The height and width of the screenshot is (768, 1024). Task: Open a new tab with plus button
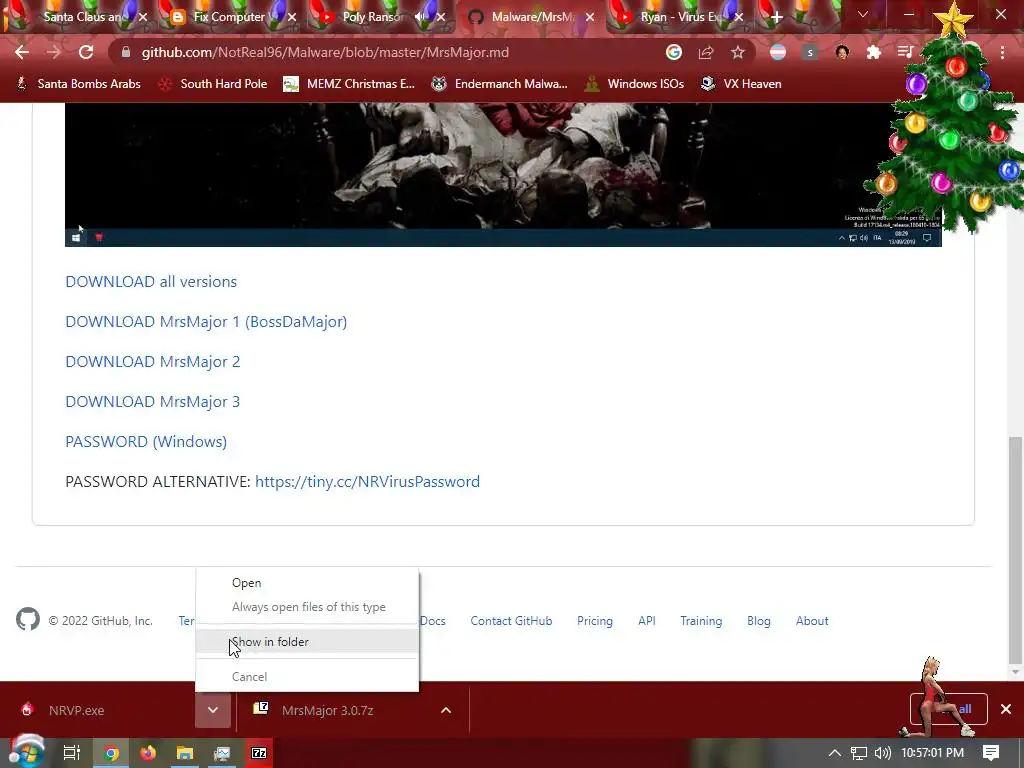(776, 18)
